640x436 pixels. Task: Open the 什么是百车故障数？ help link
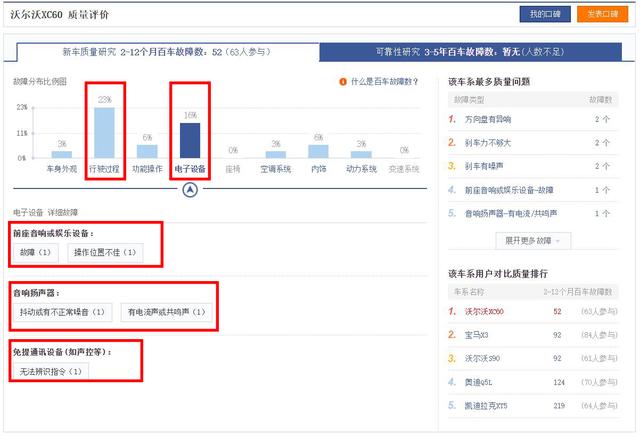click(385, 82)
